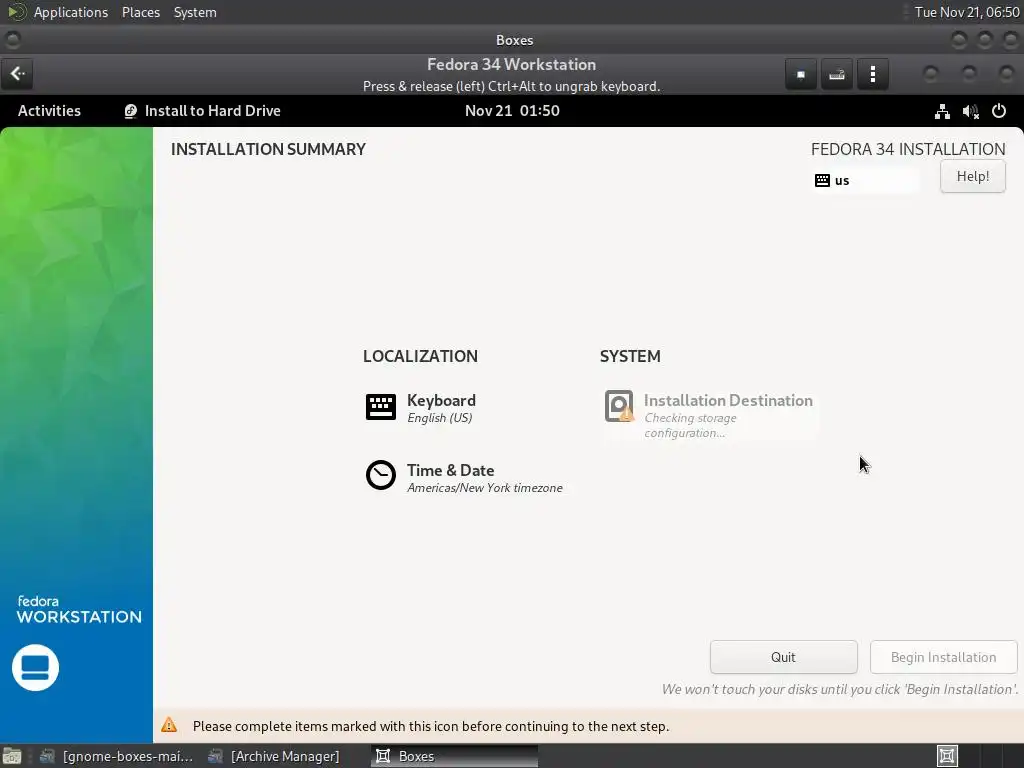Switch to the gnome-boxes-mai... taskbar window
Screen dimensions: 1024x768
116,756
